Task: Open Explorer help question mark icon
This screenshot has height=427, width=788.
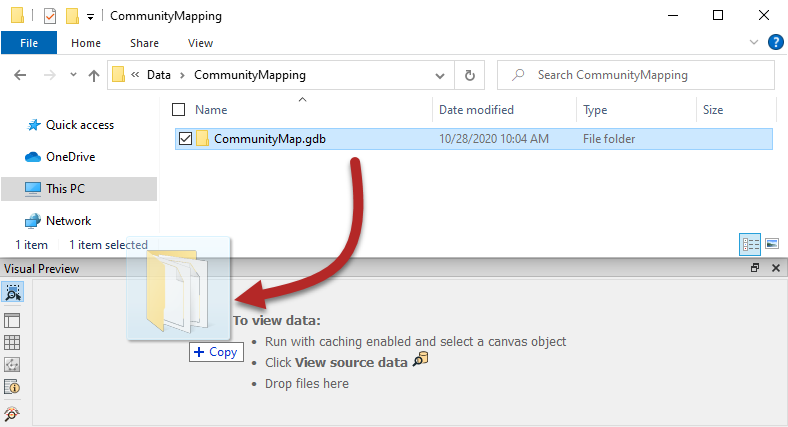Action: pos(775,43)
